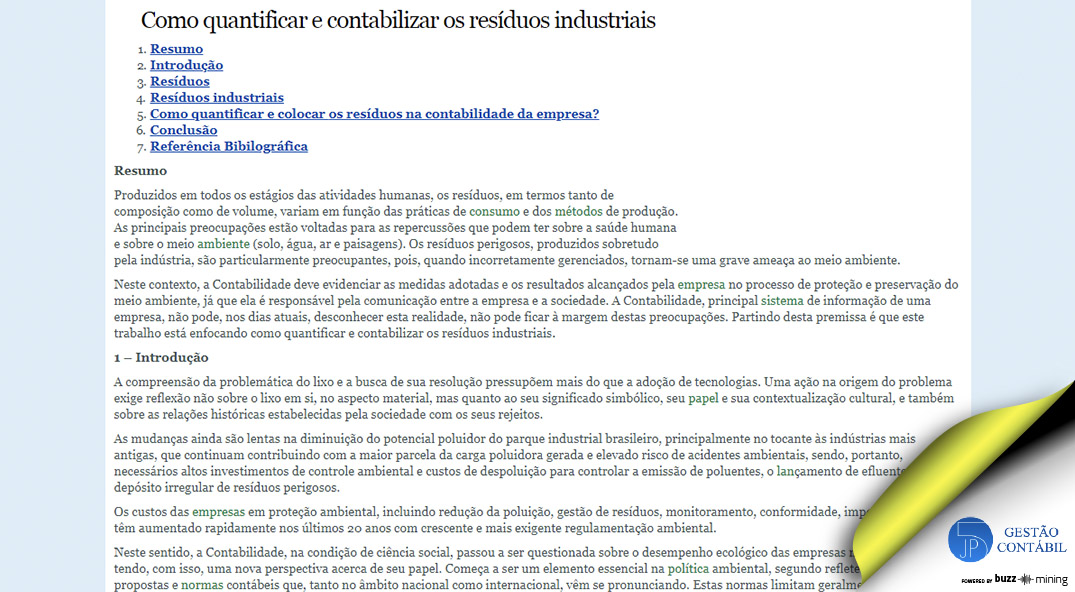Image resolution: width=1075 pixels, height=592 pixels.
Task: Open the Introdução table of contents link
Action: 186,65
